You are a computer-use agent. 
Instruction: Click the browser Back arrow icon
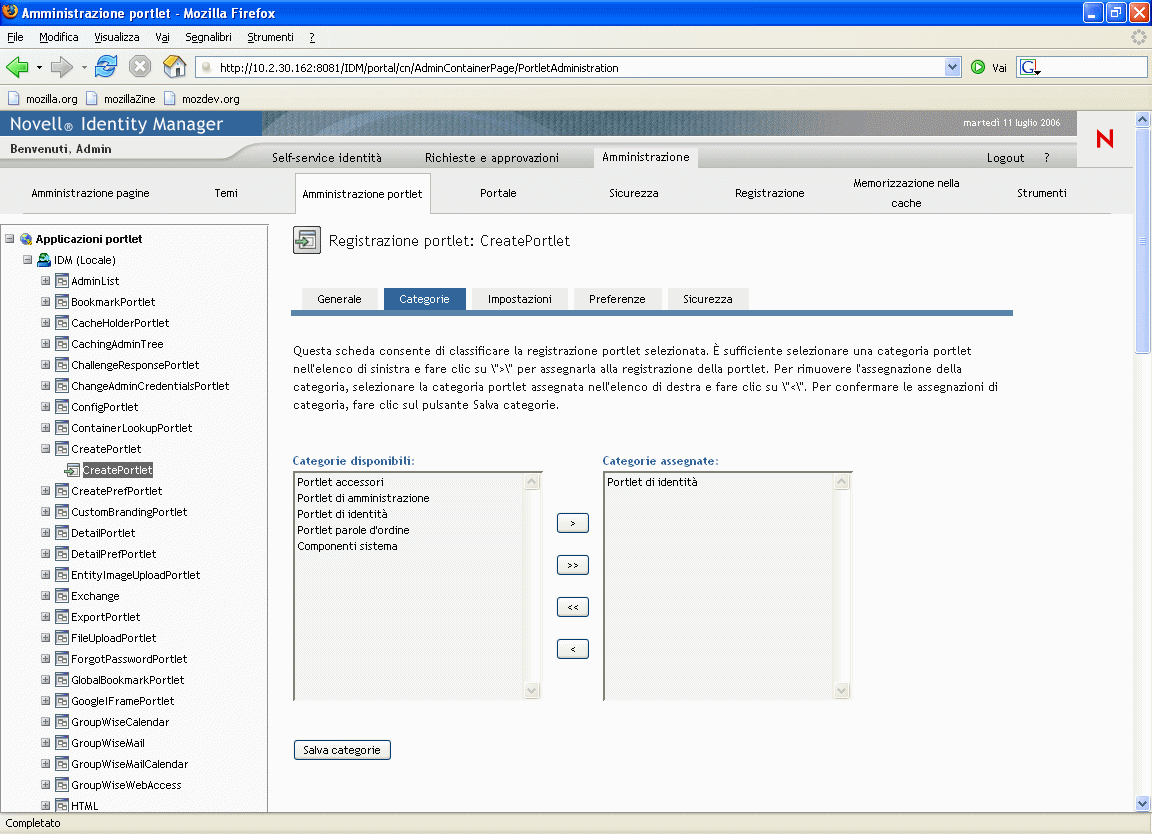coord(17,67)
